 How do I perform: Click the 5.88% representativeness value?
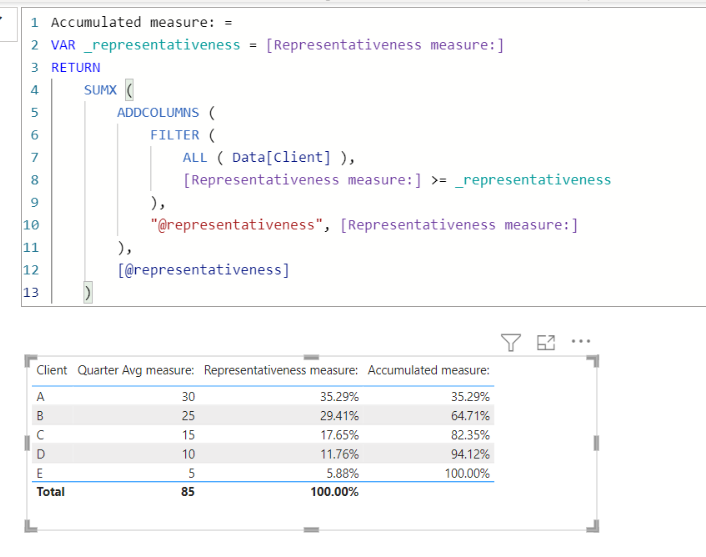(x=343, y=473)
